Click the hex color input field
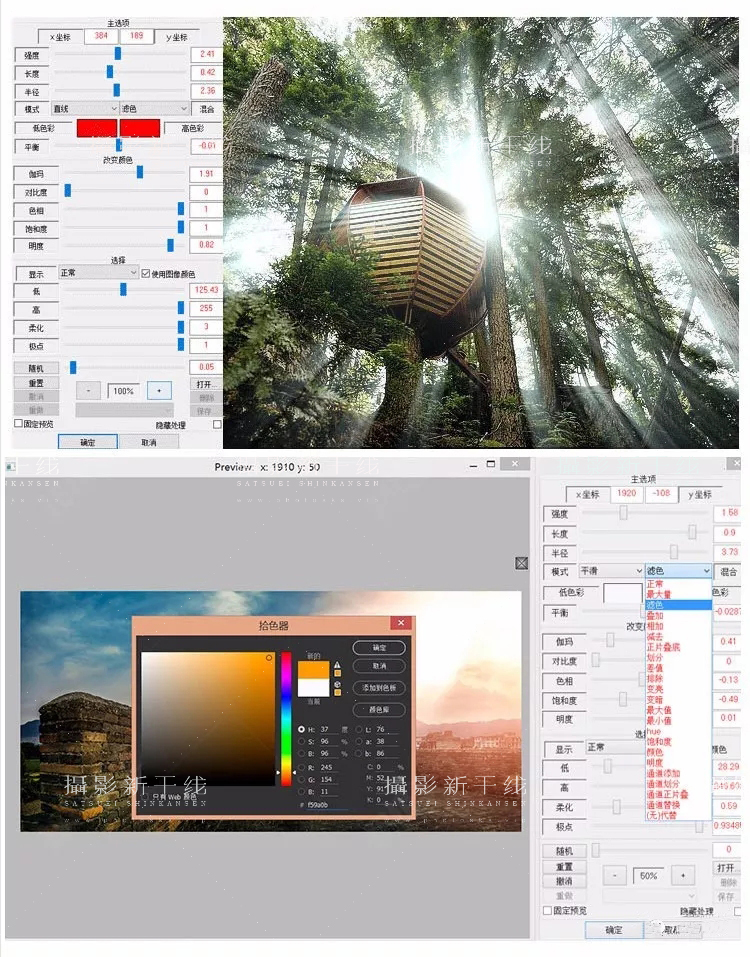This screenshot has width=750, height=957. click(327, 805)
